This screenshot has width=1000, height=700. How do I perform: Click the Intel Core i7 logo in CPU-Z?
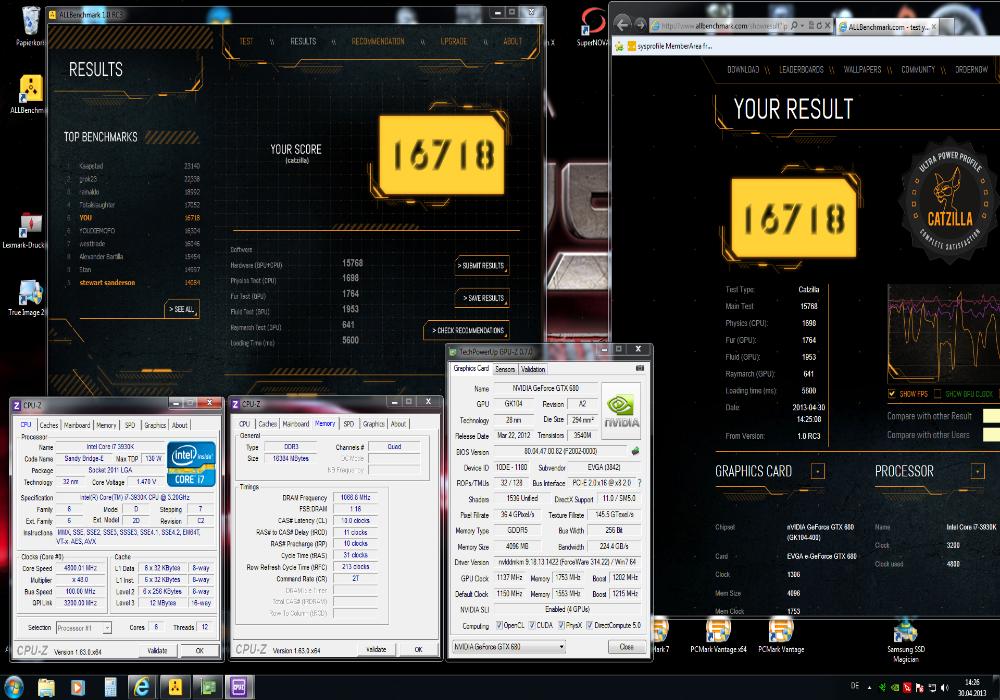click(192, 463)
